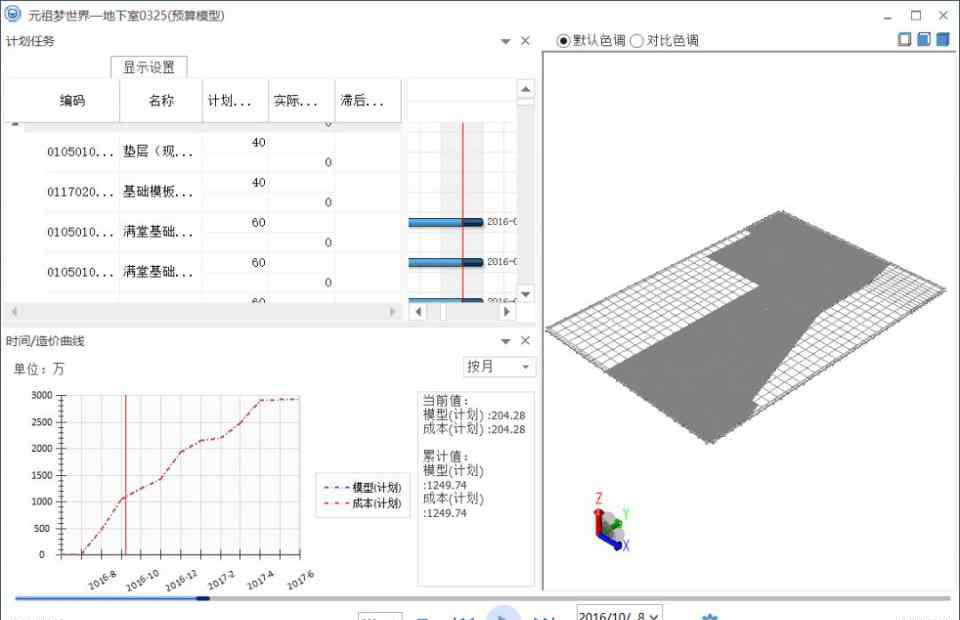Viewport: 960px width, 620px height.
Task: Click the XYZ axis orientation gizmo
Action: pos(612,522)
